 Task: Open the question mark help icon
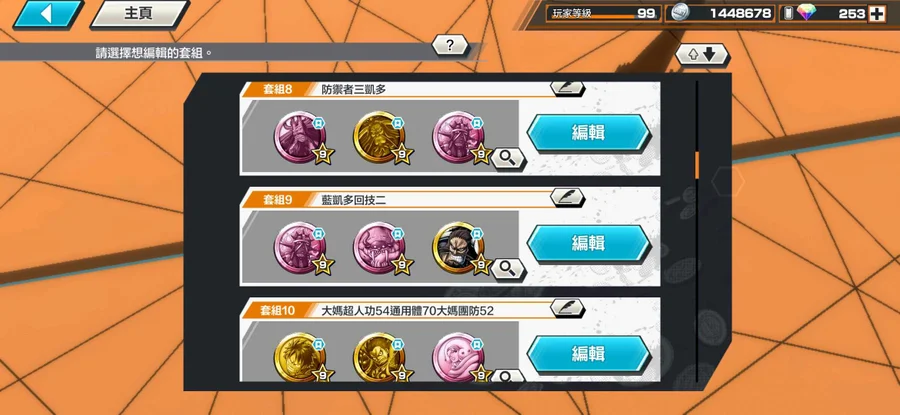coord(449,45)
